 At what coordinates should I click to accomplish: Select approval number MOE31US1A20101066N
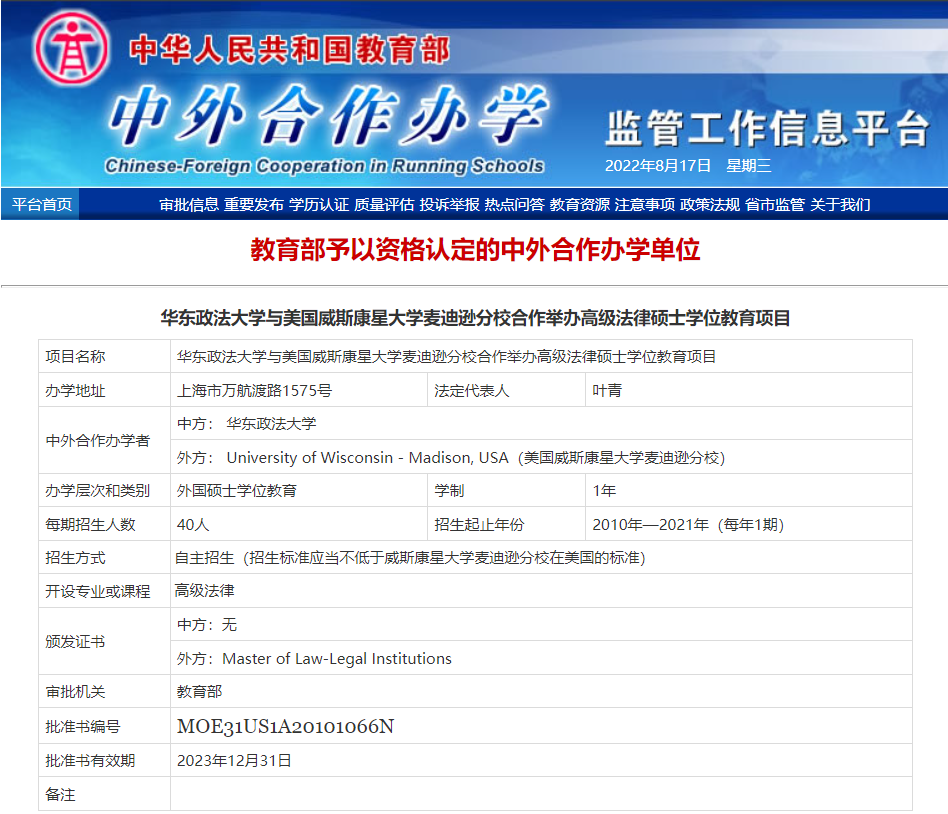(285, 726)
